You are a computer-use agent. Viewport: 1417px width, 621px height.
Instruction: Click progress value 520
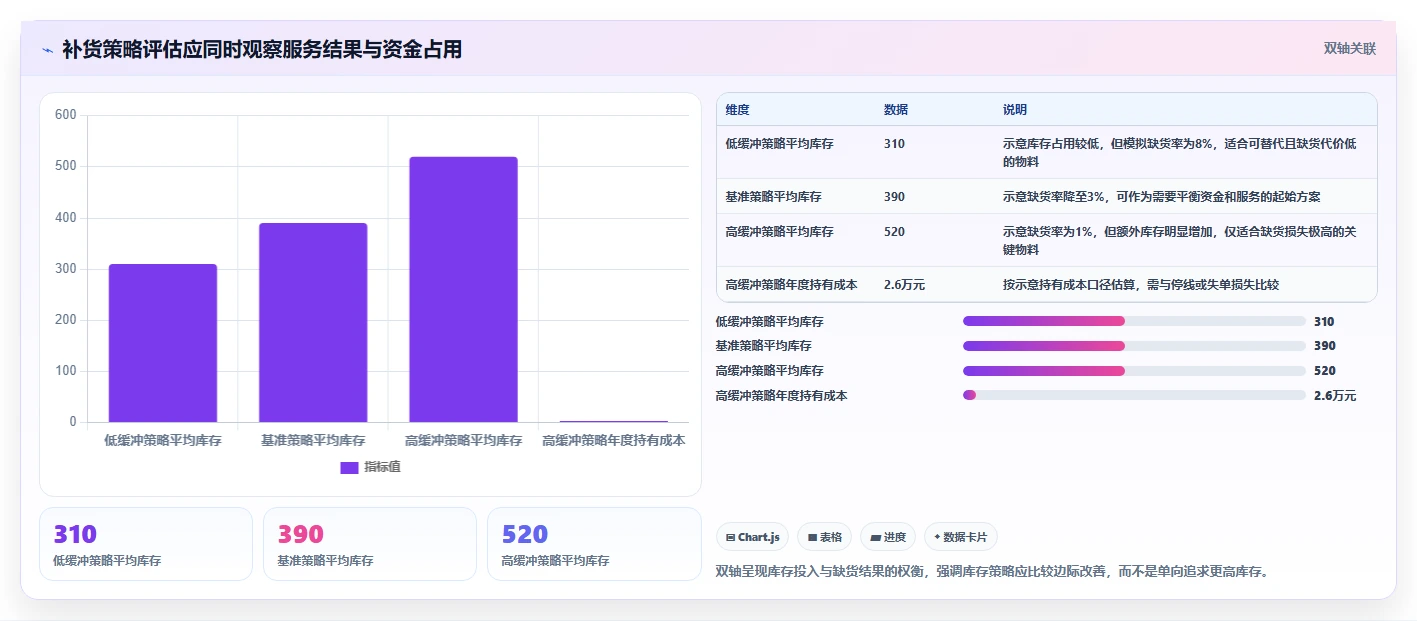(1324, 371)
